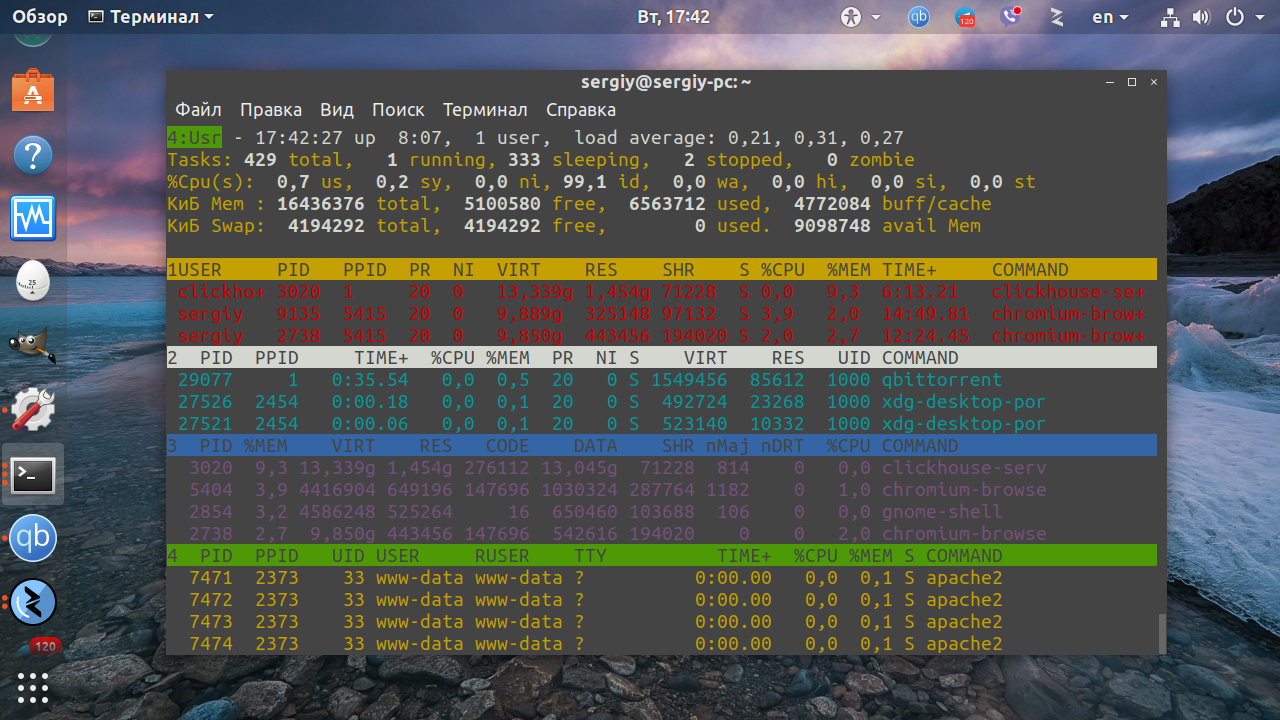Click the qBittorrent tray icon
The image size is (1280, 720).
[918, 17]
